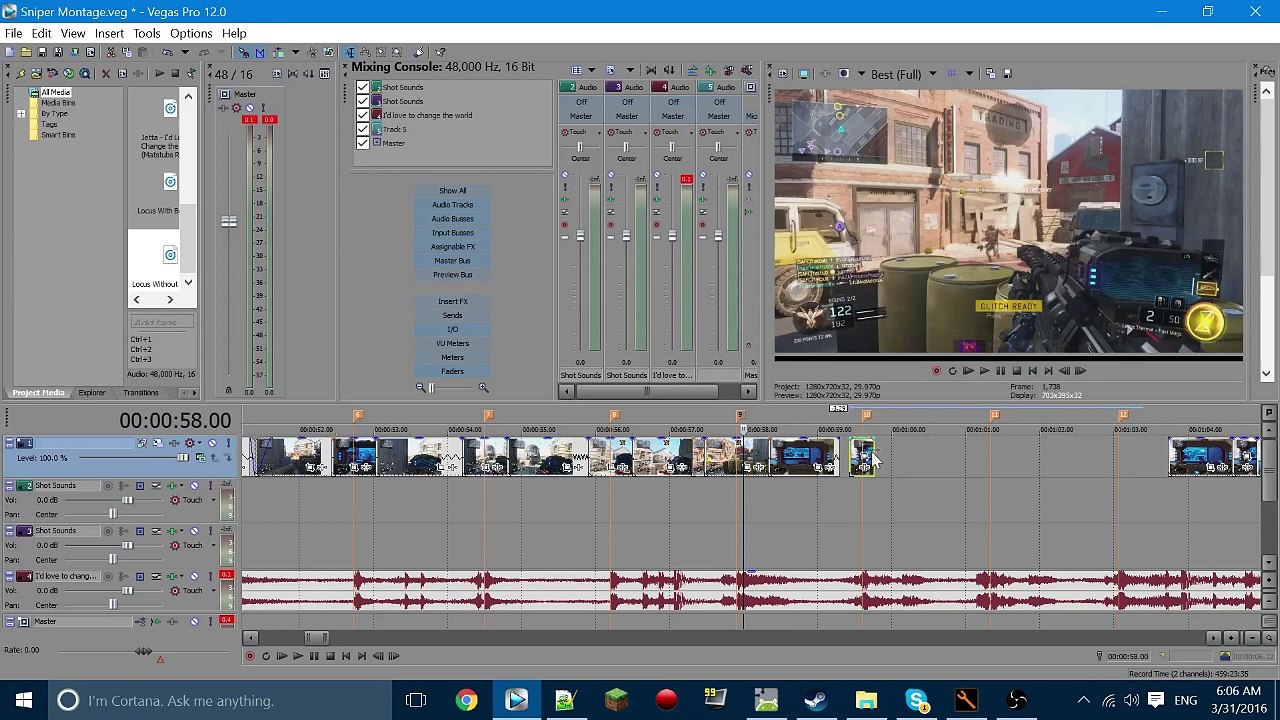The height and width of the screenshot is (720, 1280).
Task: Start media preview in Project Media toolbar
Action: coord(159,74)
